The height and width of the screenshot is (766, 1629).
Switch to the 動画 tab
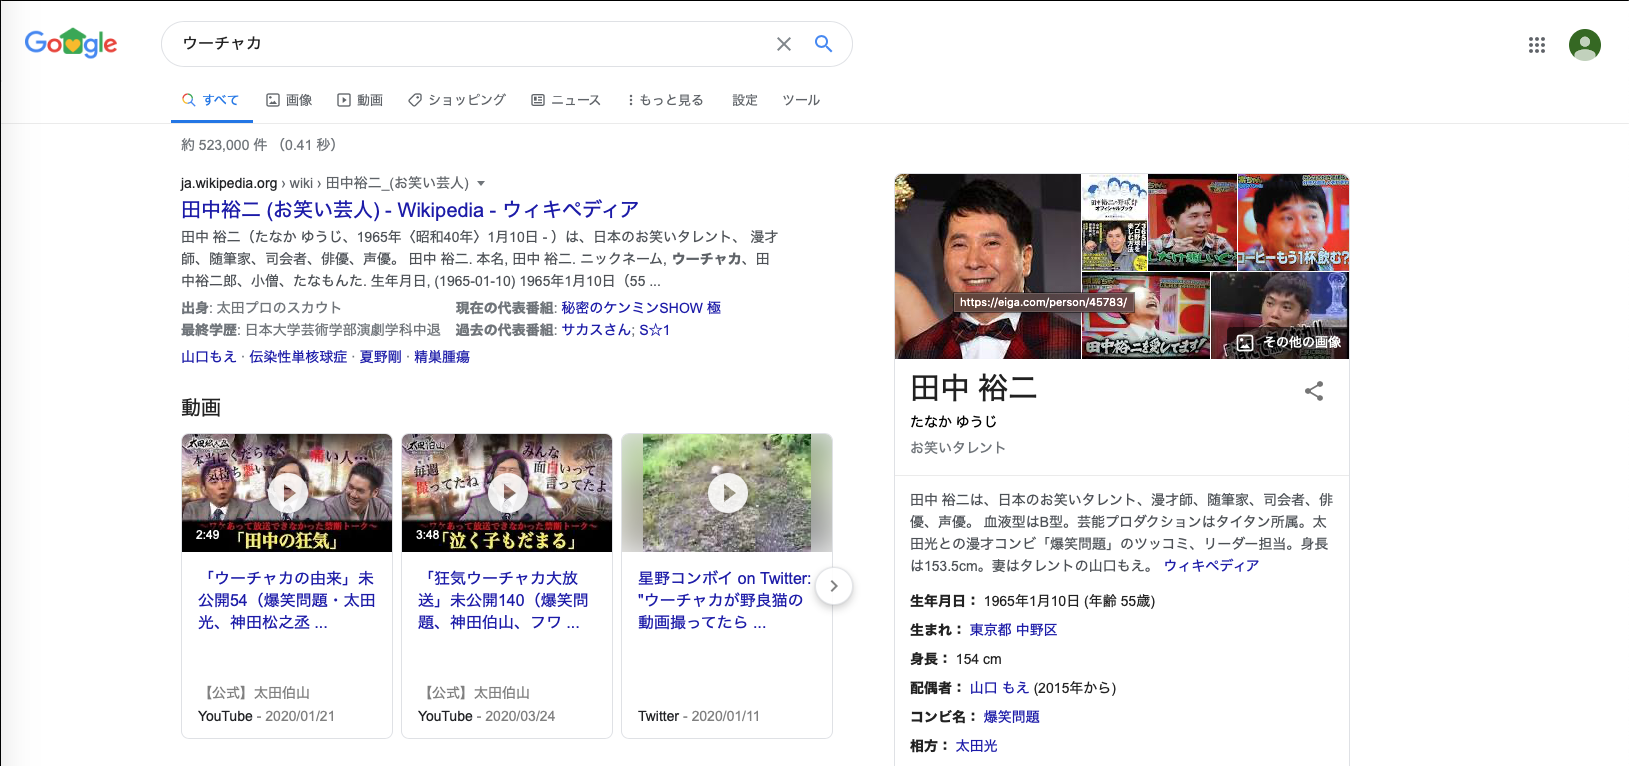coord(360,100)
